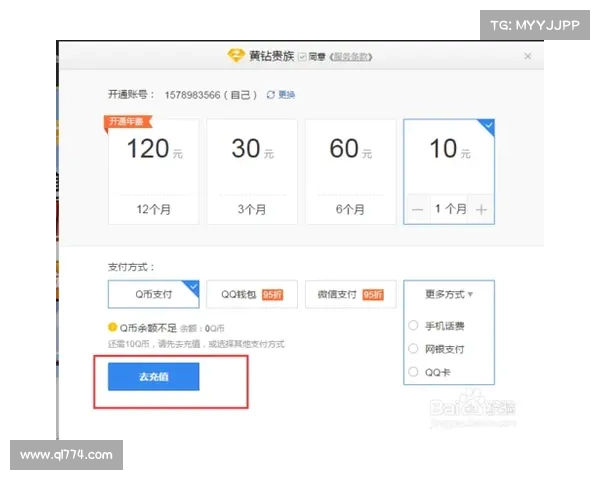This screenshot has width=600, height=480.
Task: Close the payment dialog with the X
Action: coord(527,57)
